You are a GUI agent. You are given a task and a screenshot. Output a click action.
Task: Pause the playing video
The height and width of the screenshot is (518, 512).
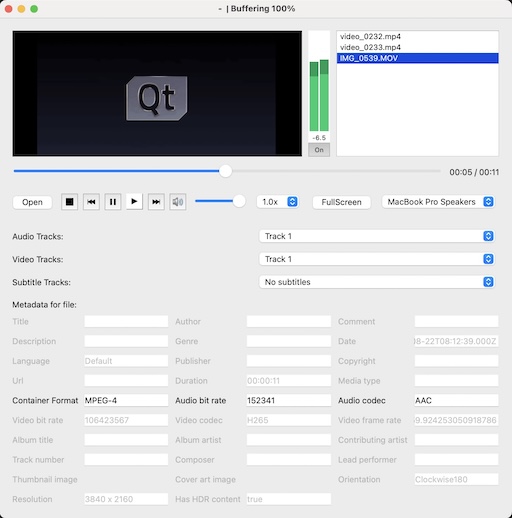coord(113,202)
